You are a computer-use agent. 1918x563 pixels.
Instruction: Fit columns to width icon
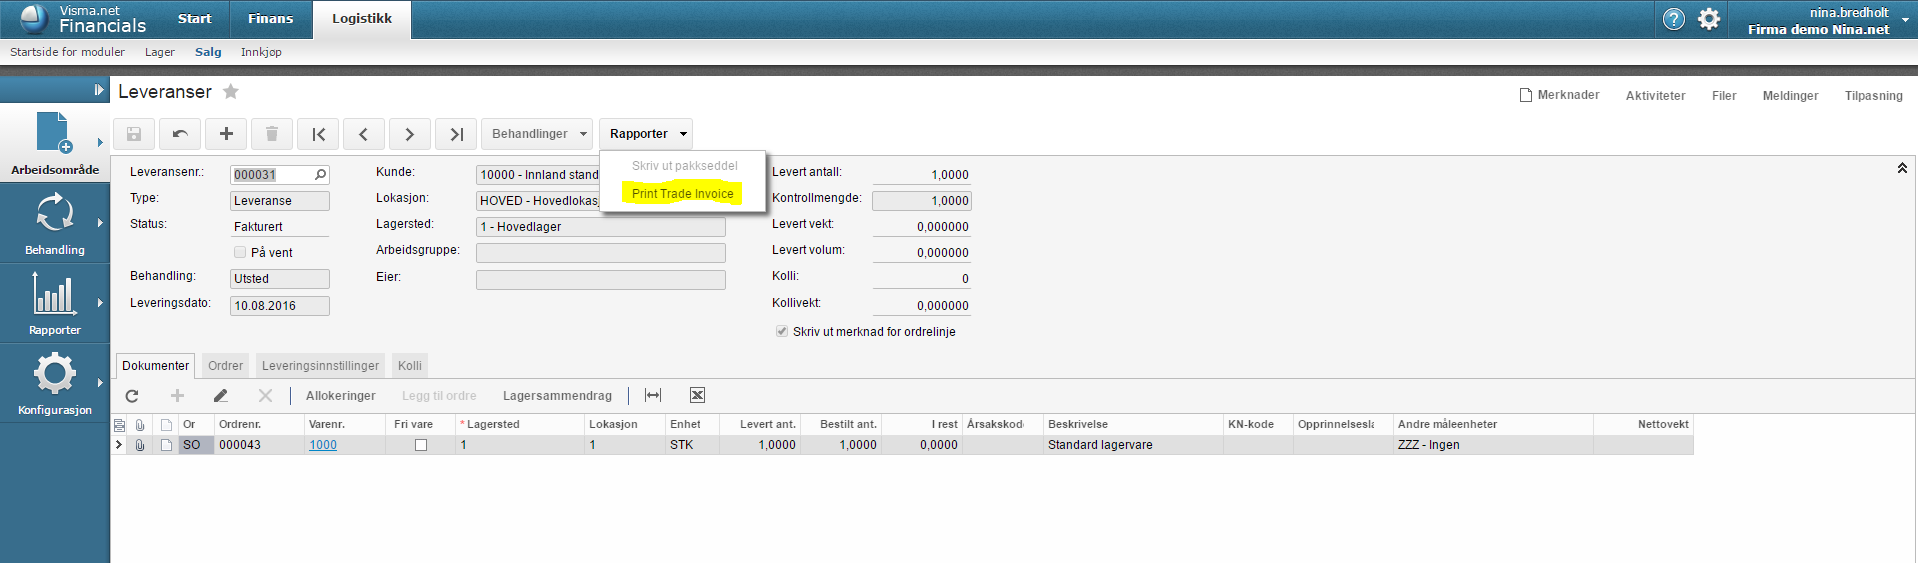(x=653, y=396)
